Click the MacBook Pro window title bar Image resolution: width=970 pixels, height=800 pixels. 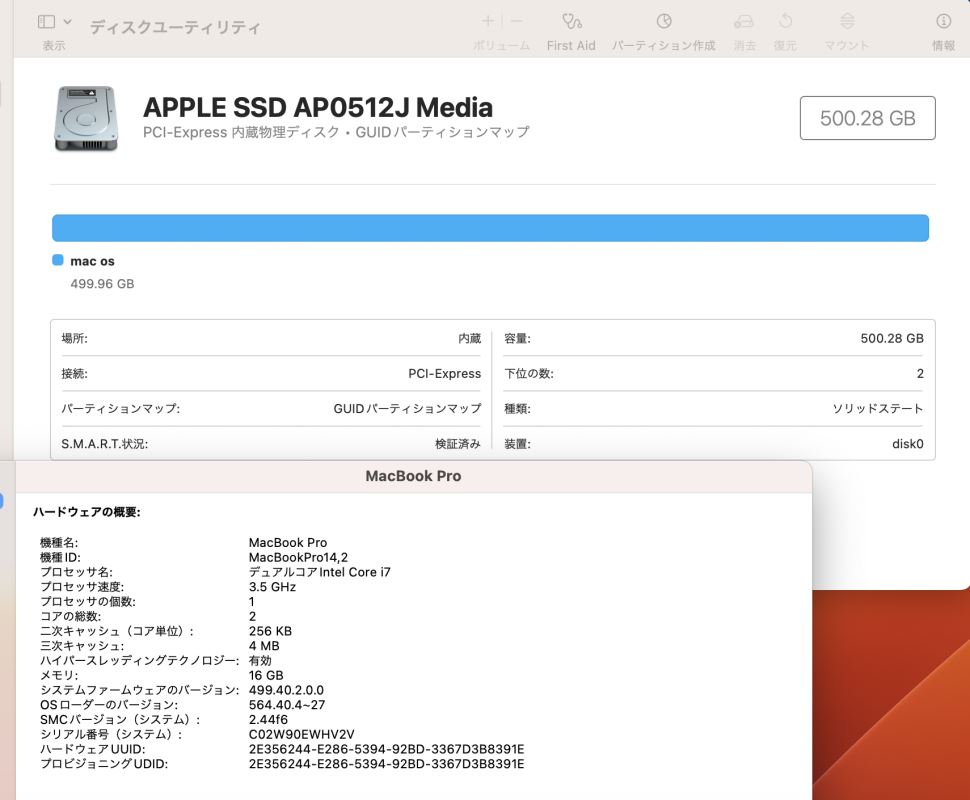[413, 476]
